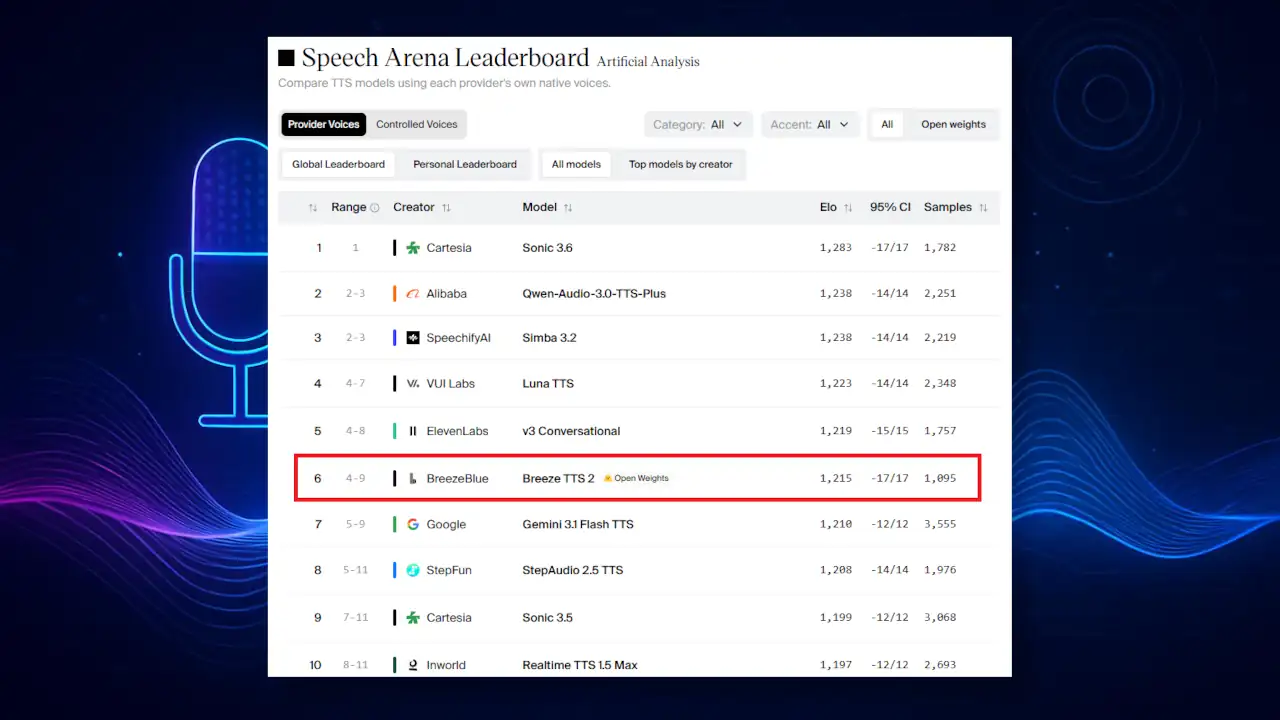Click the Inworld creator name
Screen dimensions: 1280x720
click(x=446, y=665)
